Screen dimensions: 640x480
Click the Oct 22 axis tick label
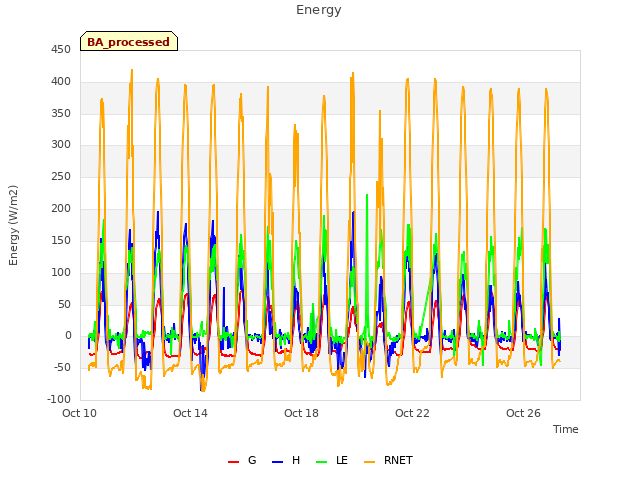click(412, 413)
